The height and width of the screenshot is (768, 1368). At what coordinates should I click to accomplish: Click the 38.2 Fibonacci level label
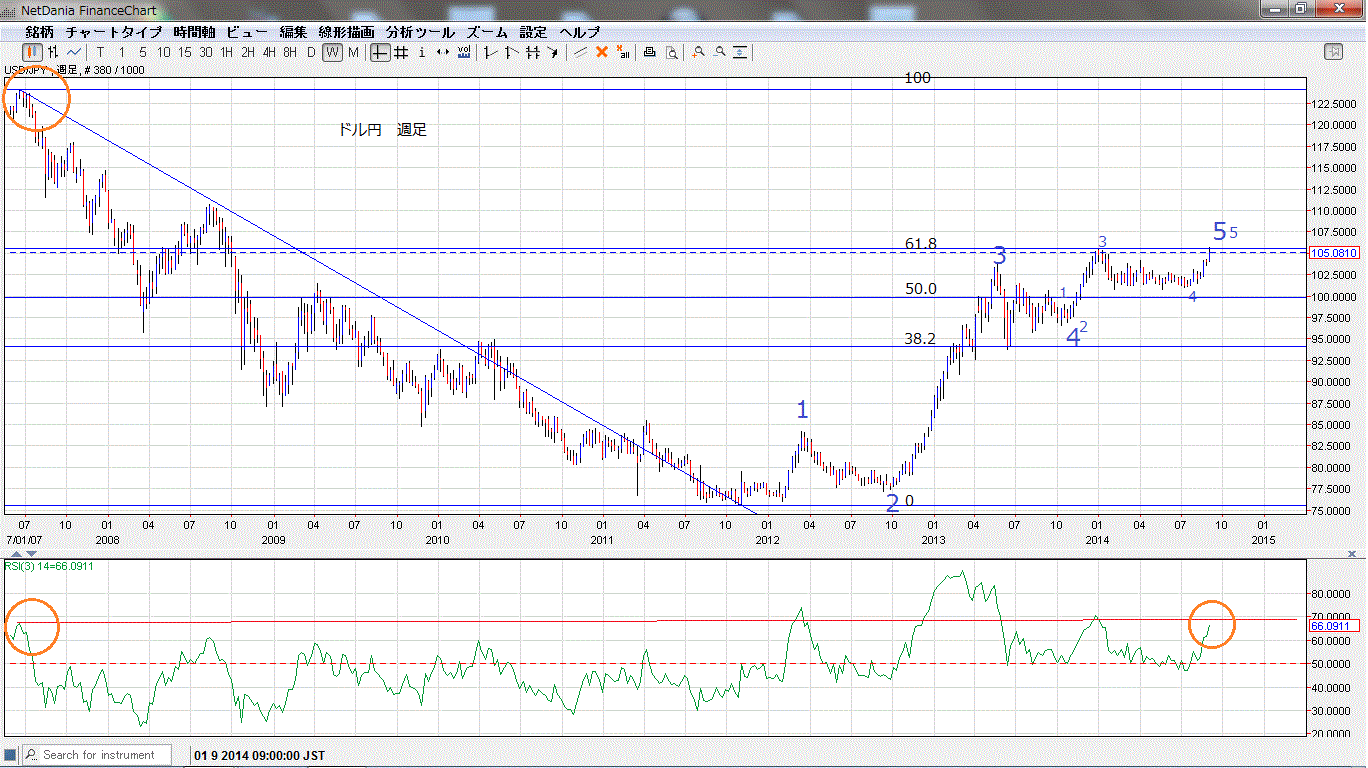point(920,339)
